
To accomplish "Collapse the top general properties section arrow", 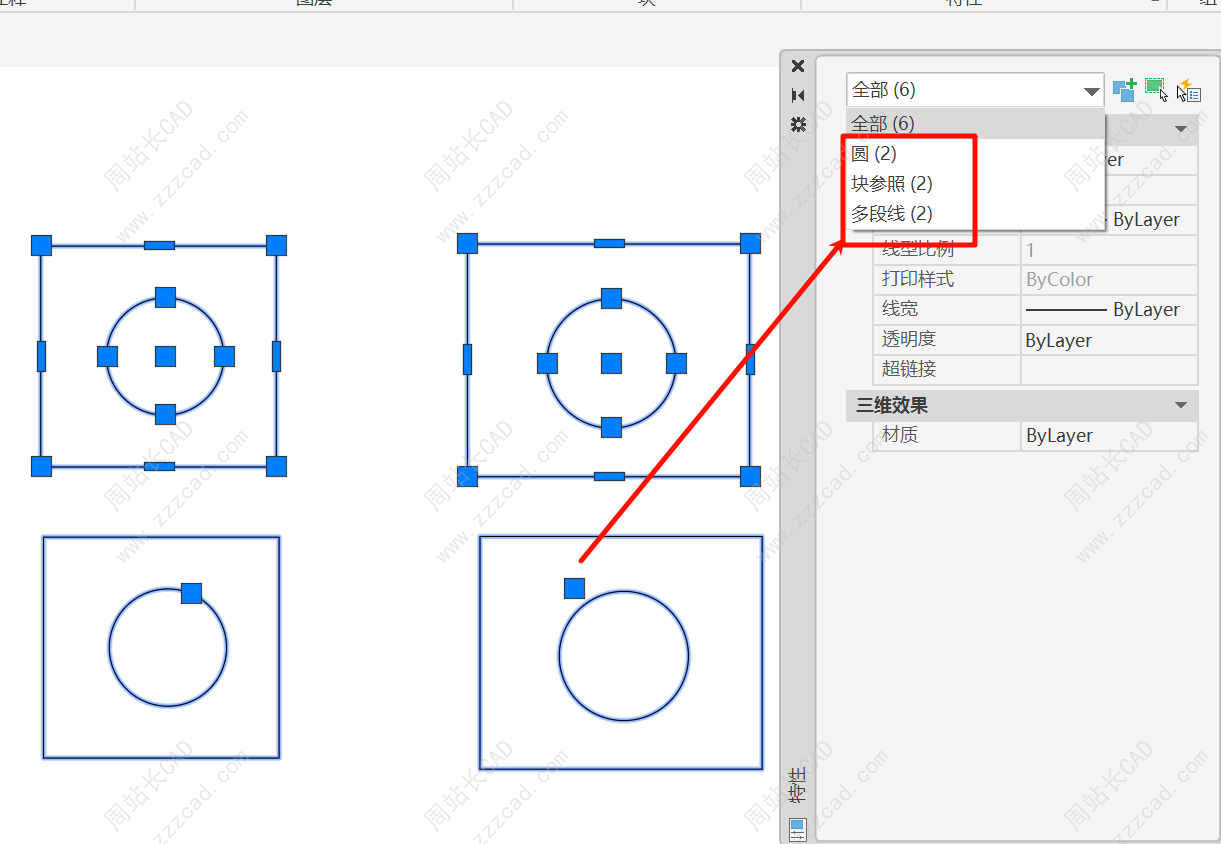I will (x=1181, y=129).
